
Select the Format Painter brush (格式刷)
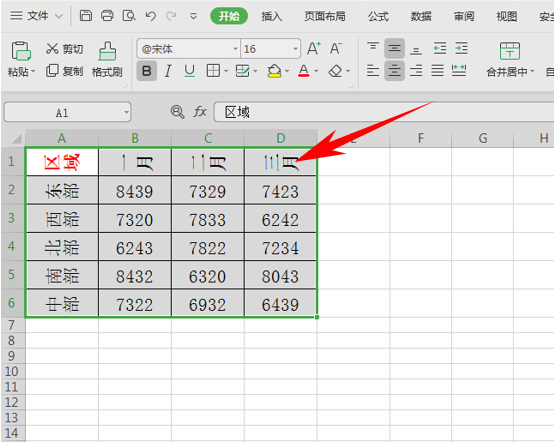tap(107, 59)
